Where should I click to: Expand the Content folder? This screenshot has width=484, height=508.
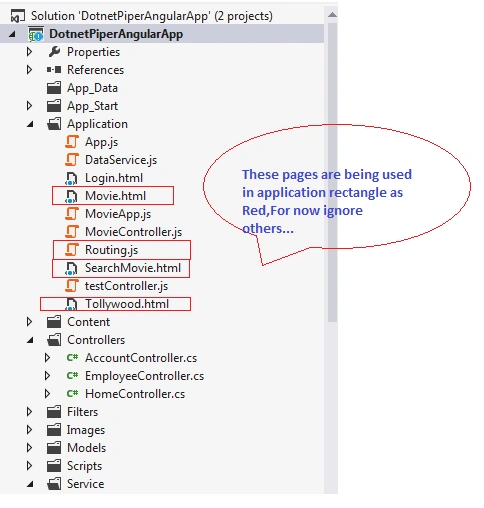tap(29, 322)
